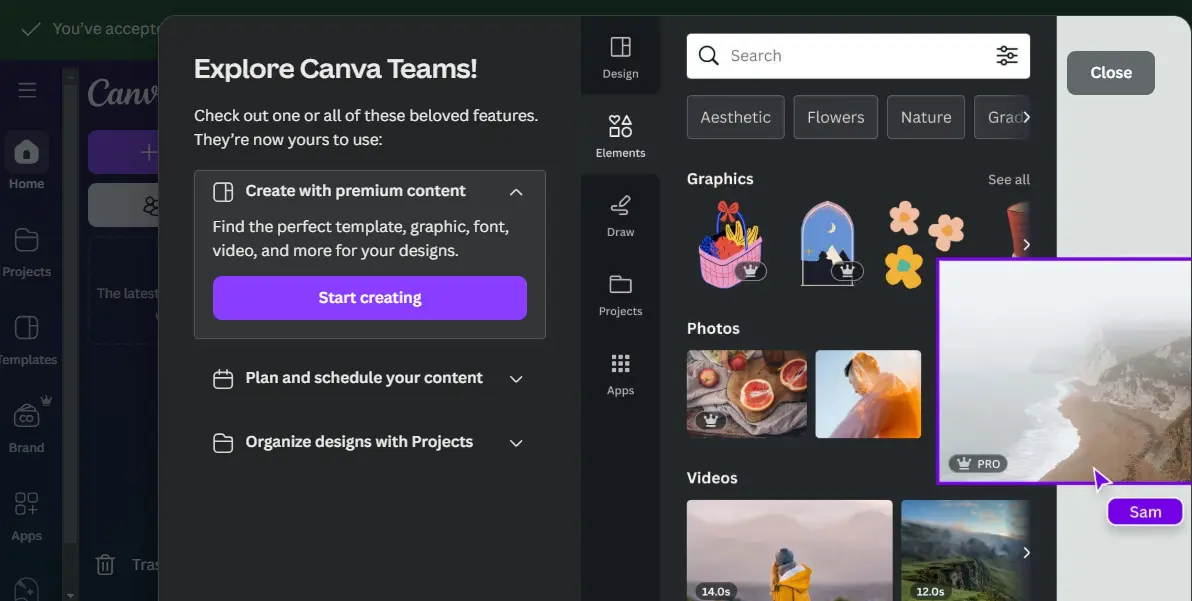Select the orange jacket person photo
The width and height of the screenshot is (1192, 601).
(868, 394)
